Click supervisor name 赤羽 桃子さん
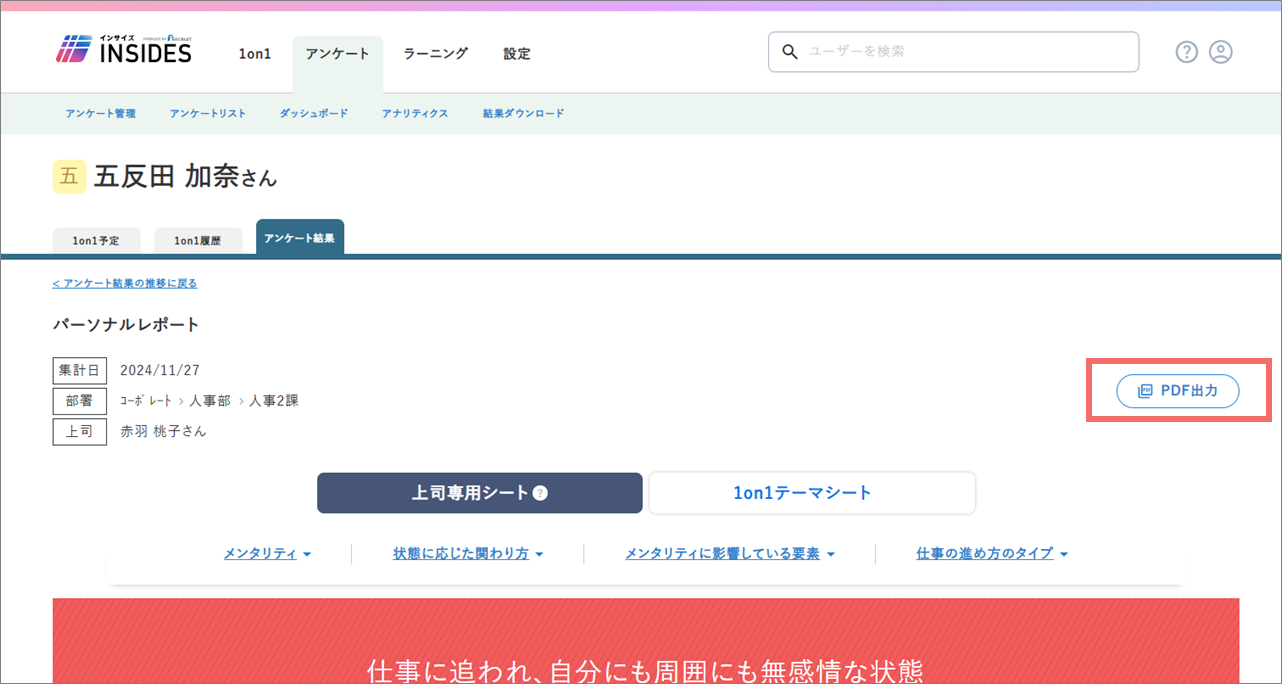Image resolution: width=1282 pixels, height=684 pixels. point(164,431)
